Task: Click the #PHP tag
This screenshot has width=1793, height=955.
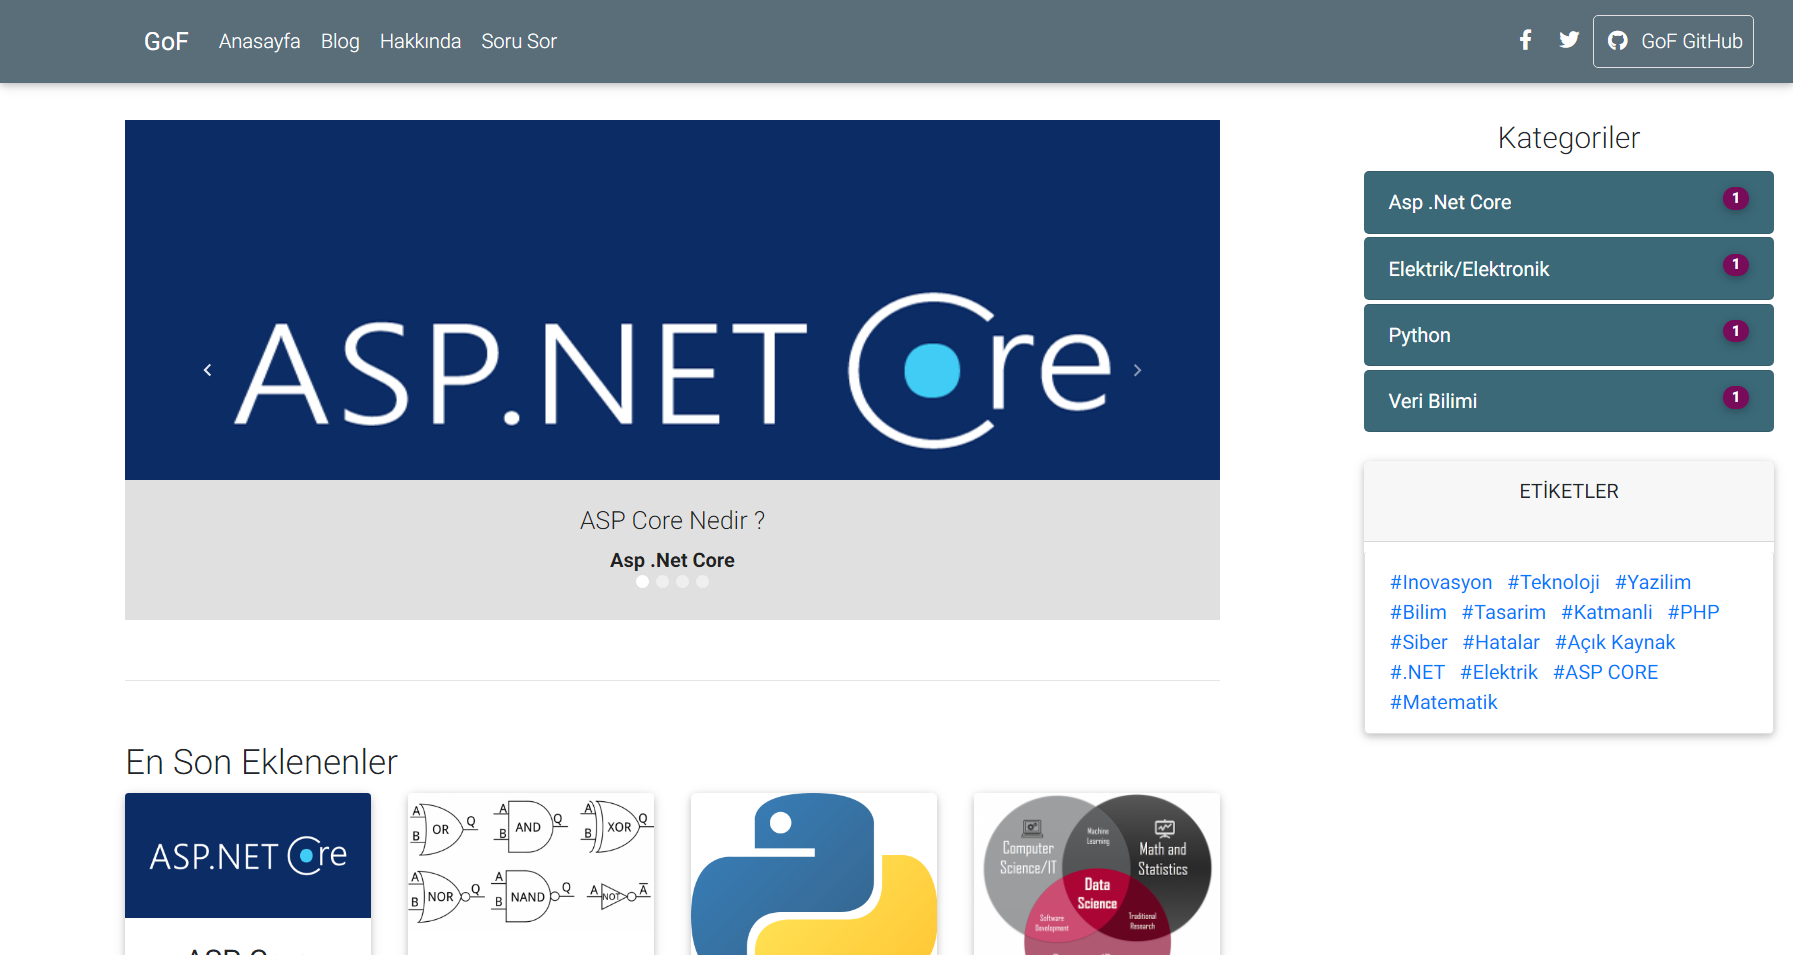Action: (1694, 612)
